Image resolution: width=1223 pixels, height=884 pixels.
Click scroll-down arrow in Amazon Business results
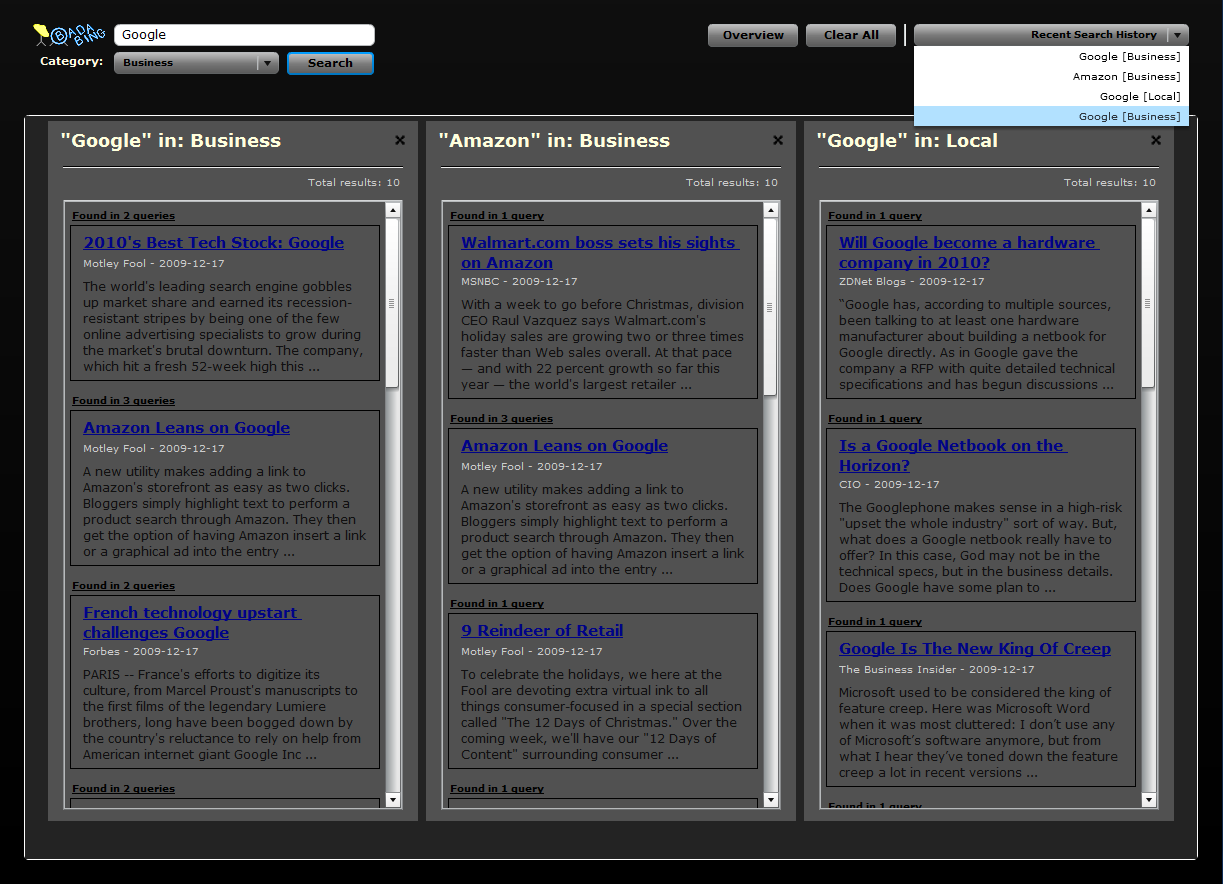(770, 800)
